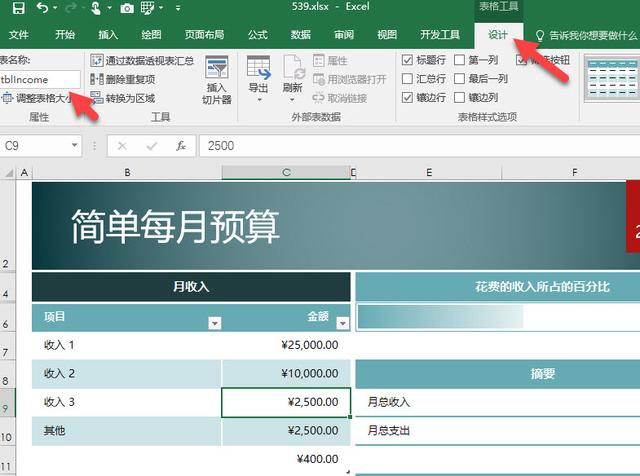Toggle the 最后一列 checkbox
The height and width of the screenshot is (476, 640).
460,78
